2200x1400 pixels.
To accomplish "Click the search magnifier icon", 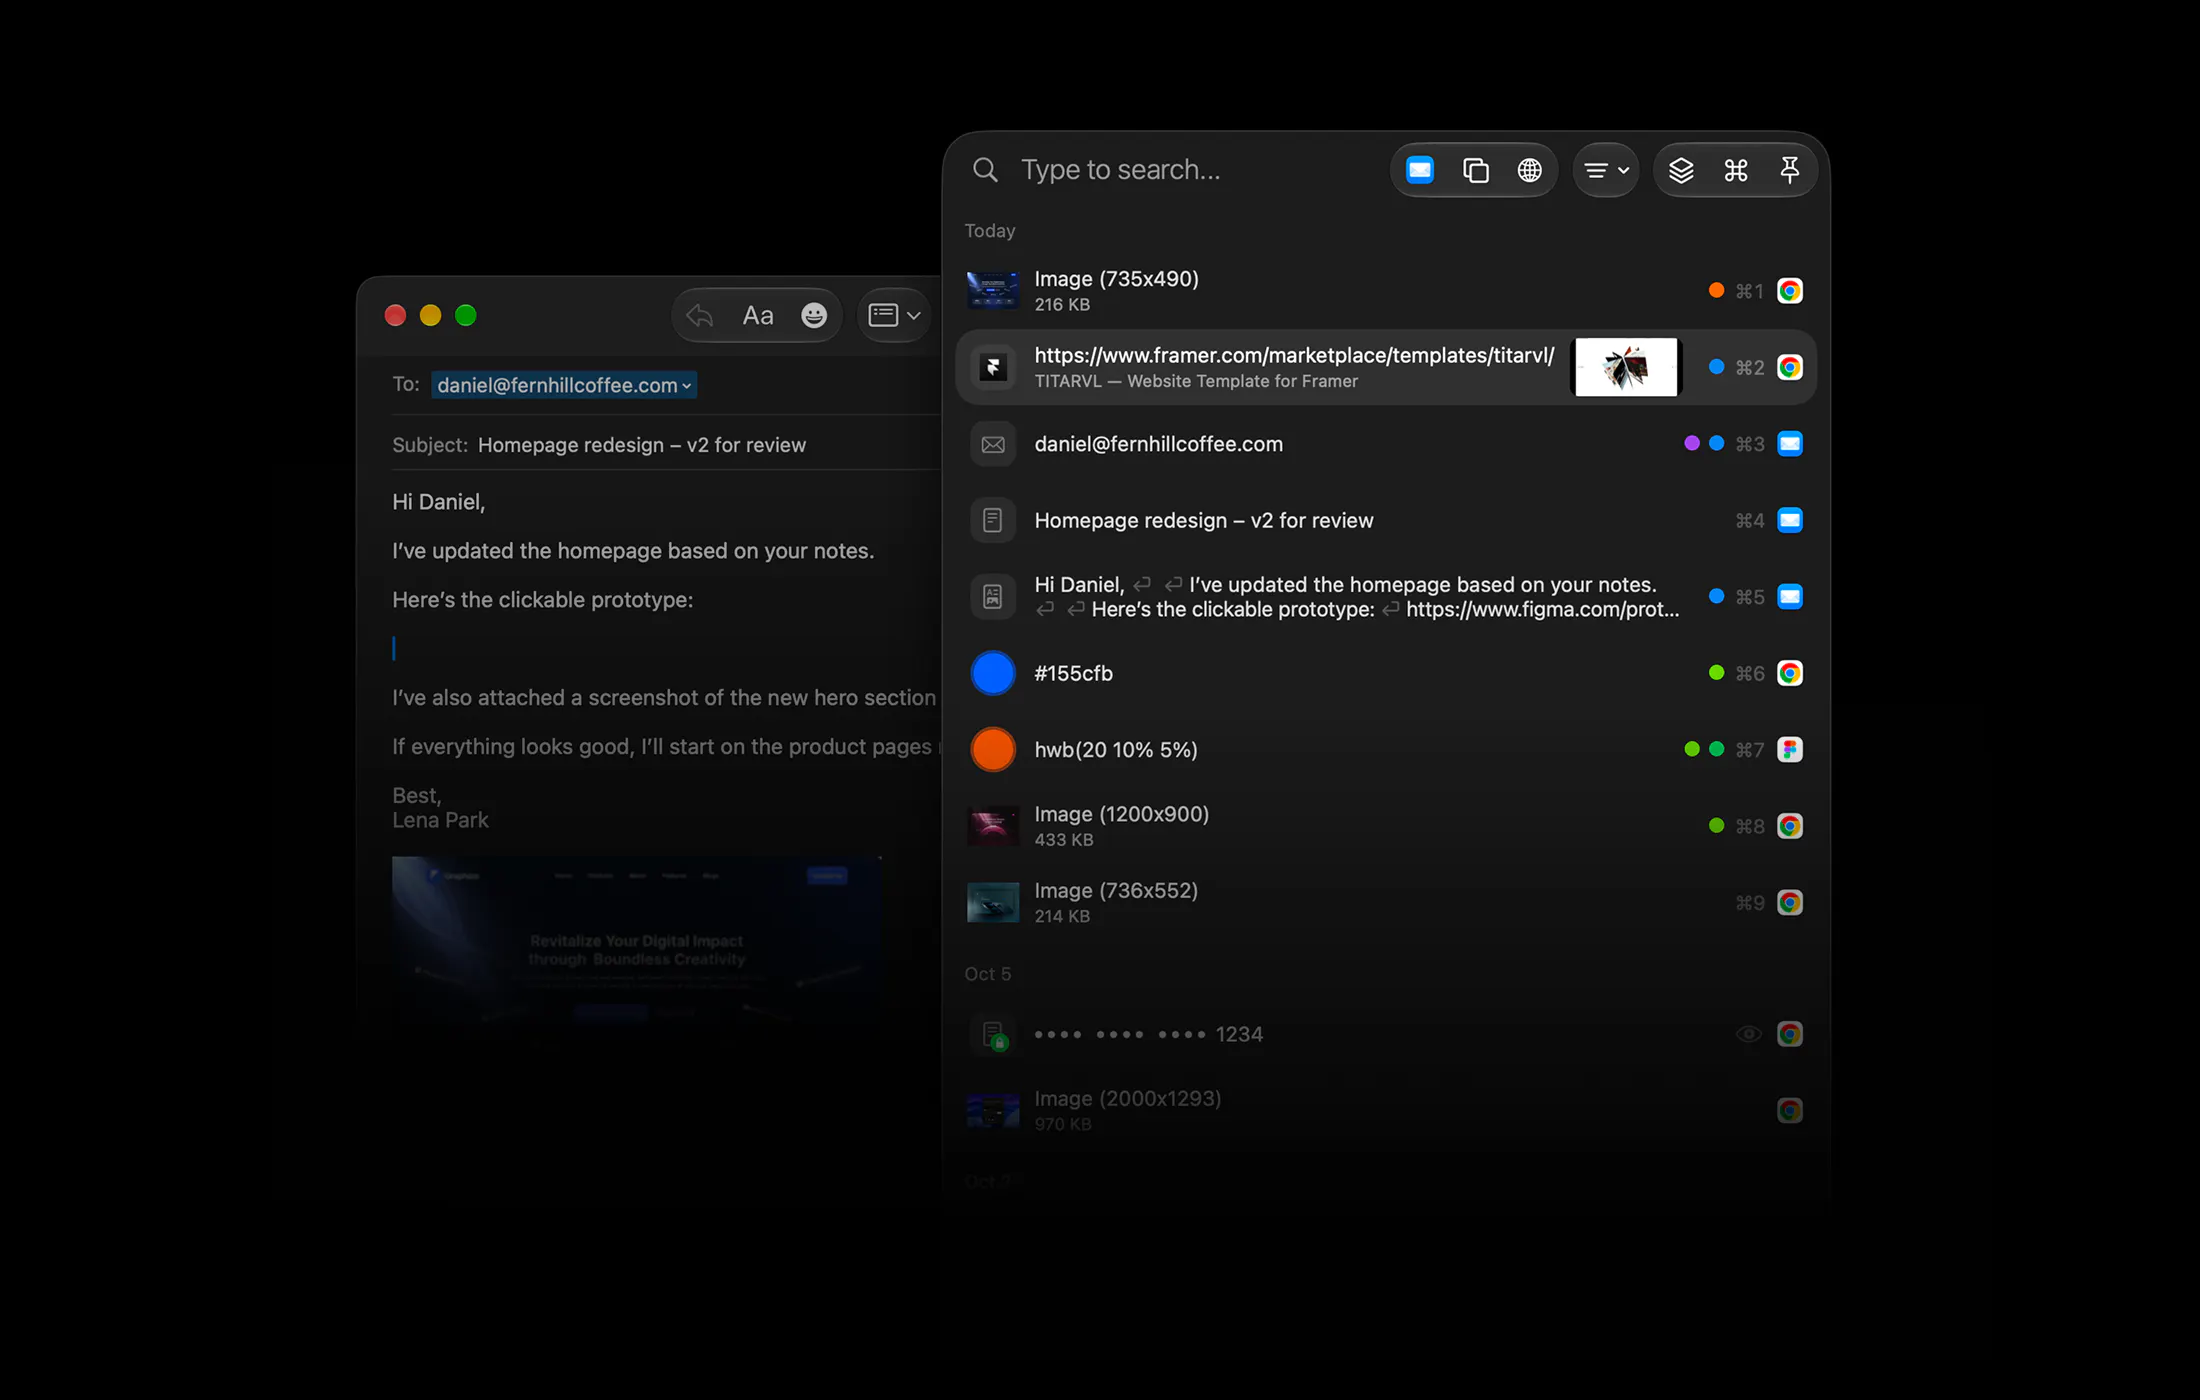I will (985, 170).
